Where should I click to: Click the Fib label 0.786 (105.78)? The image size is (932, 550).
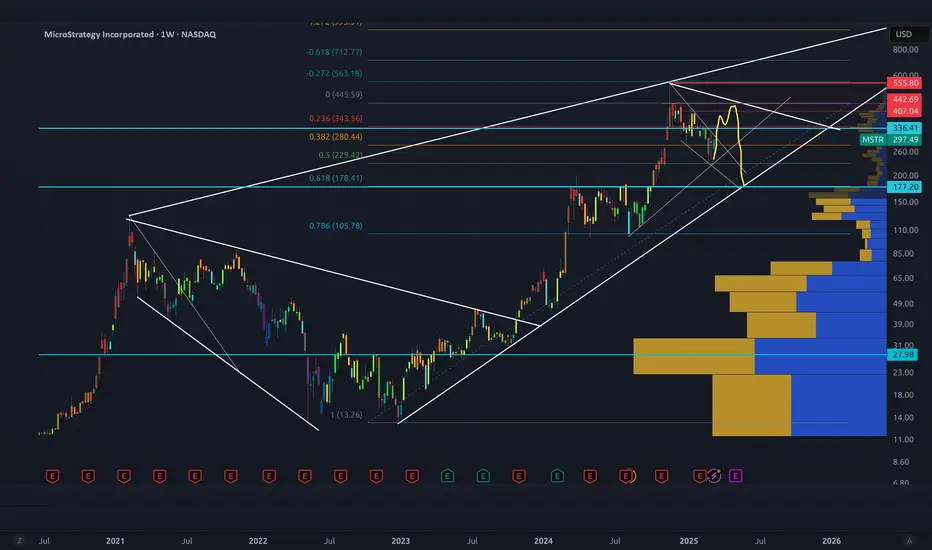tap(335, 226)
